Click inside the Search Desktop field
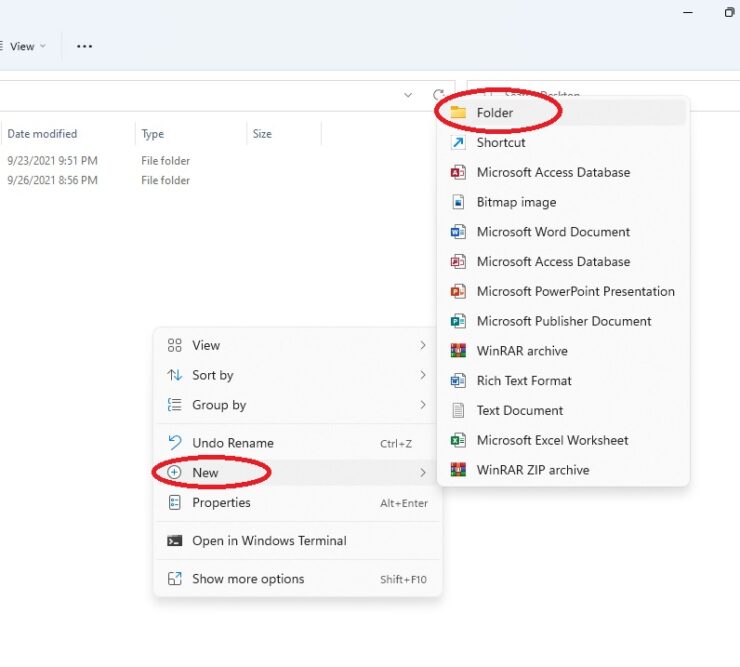This screenshot has height=667, width=740. (x=603, y=95)
